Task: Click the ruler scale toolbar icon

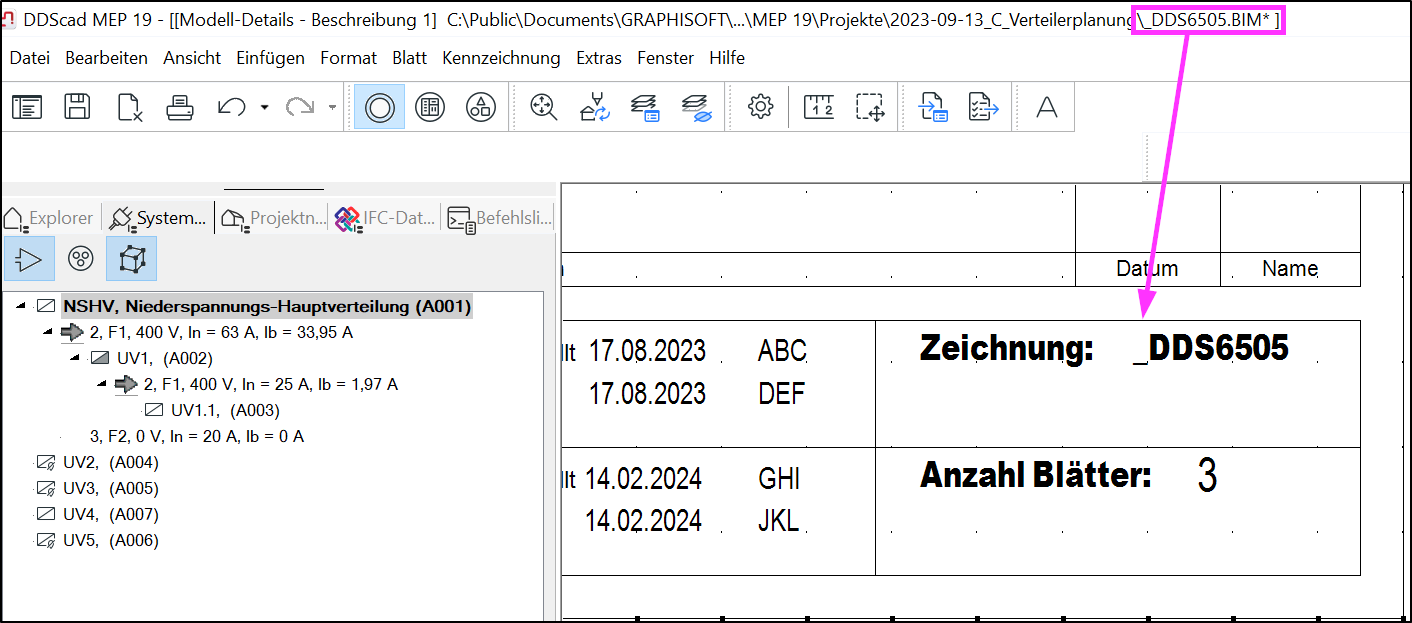Action: tap(819, 107)
